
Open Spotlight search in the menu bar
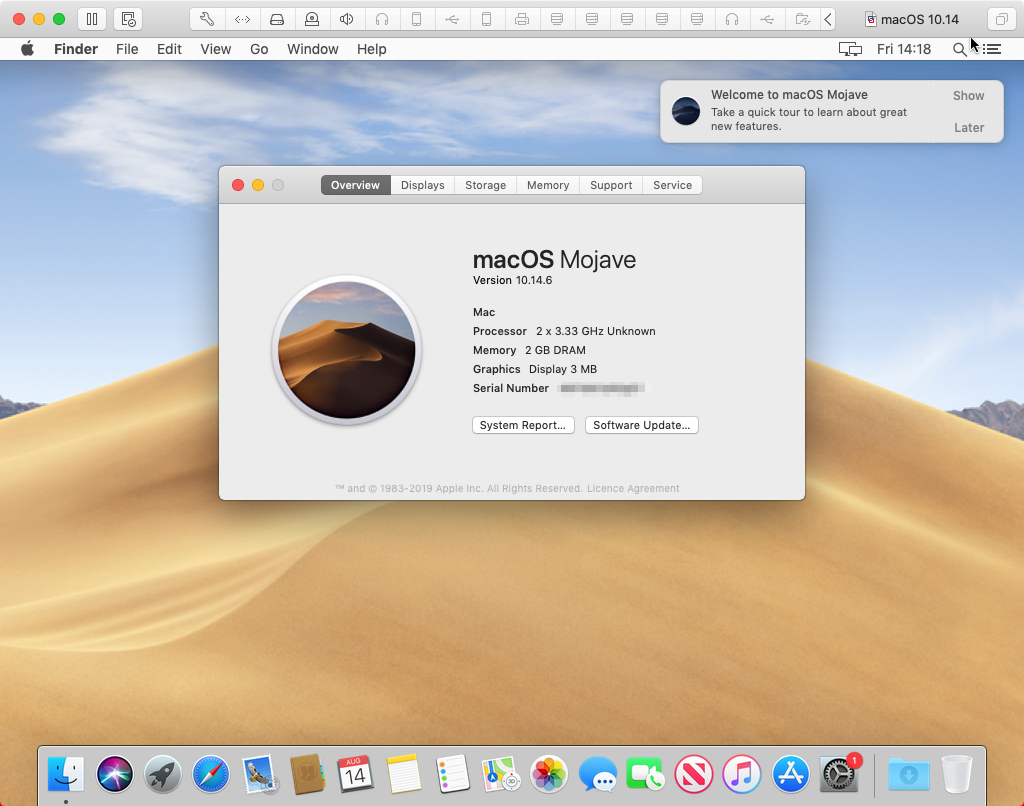961,48
